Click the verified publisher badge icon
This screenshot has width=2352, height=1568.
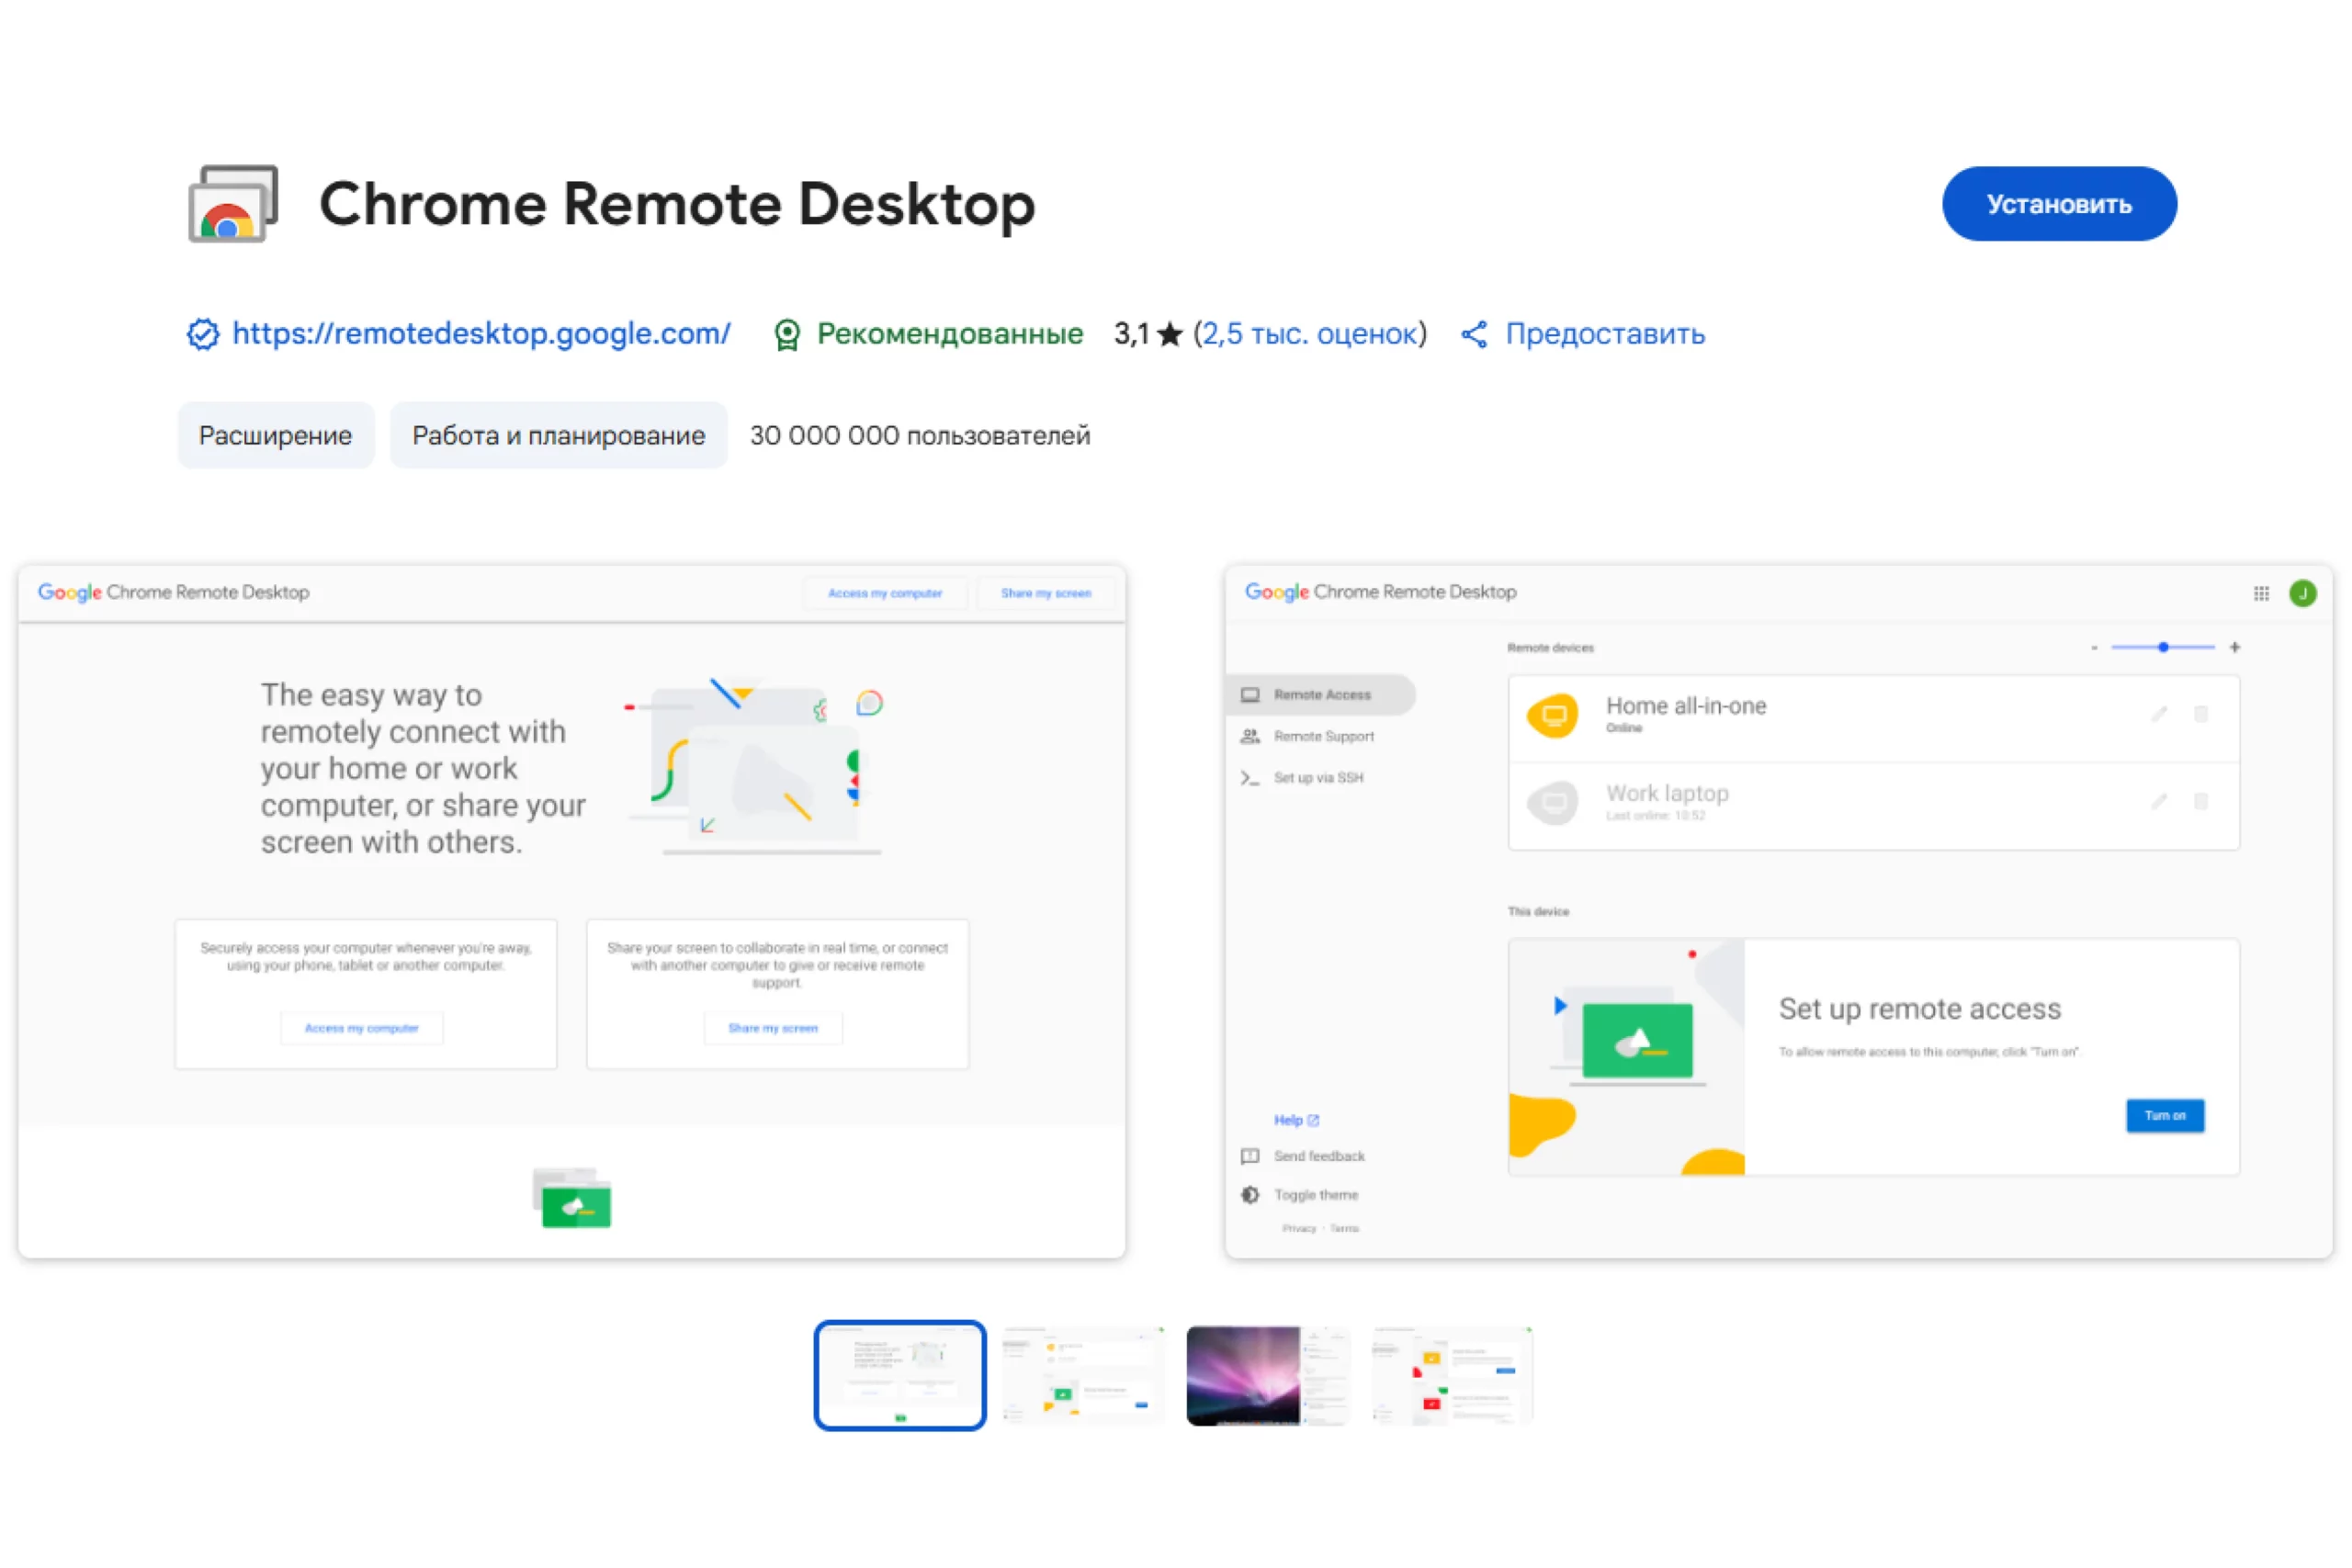(x=203, y=334)
